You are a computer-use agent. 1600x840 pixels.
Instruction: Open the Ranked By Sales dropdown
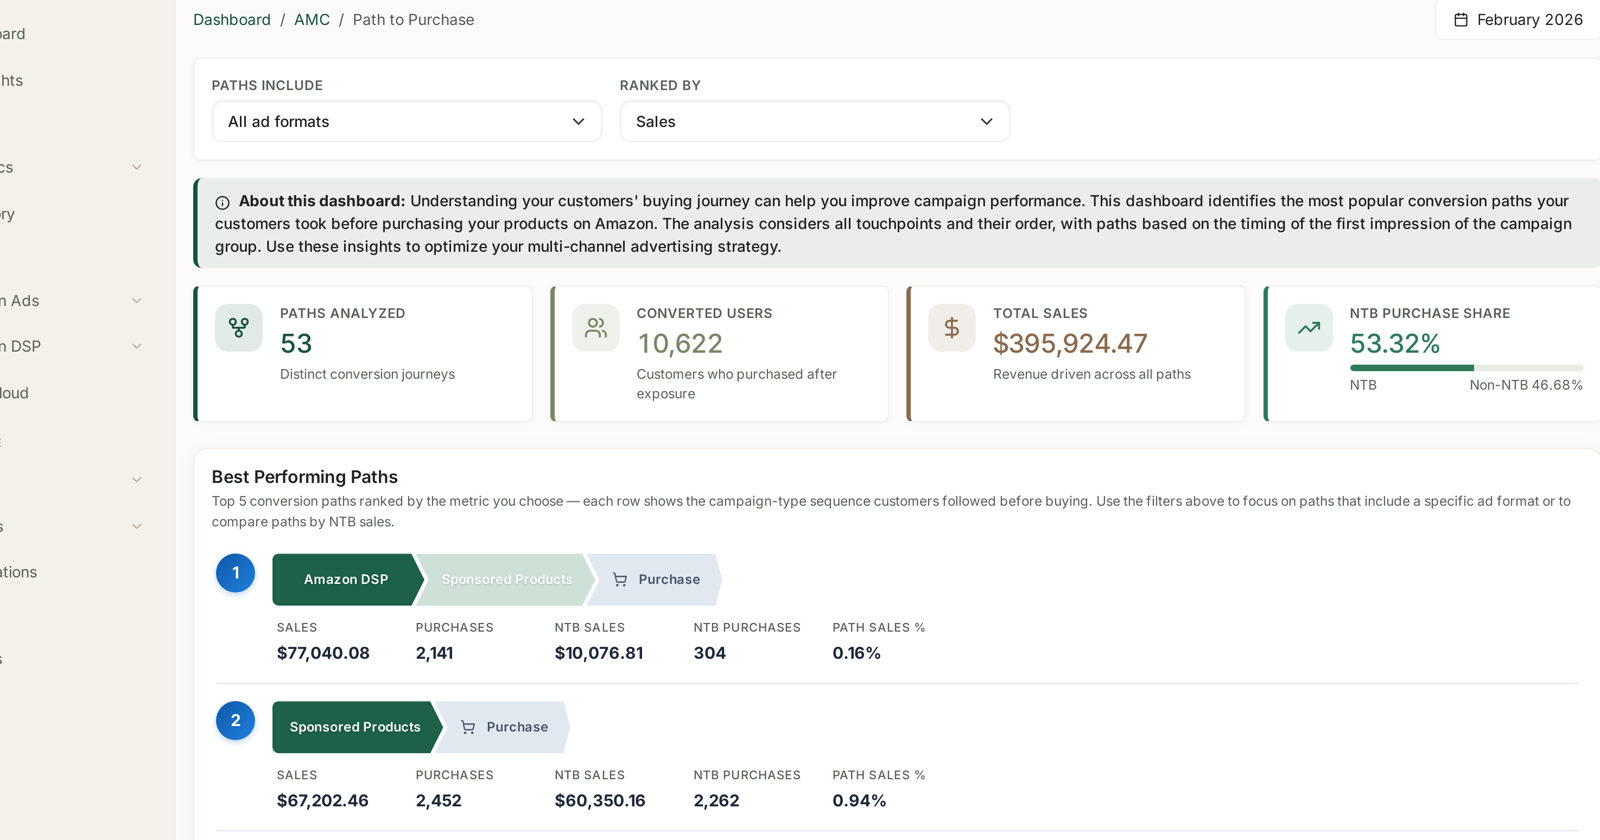815,121
